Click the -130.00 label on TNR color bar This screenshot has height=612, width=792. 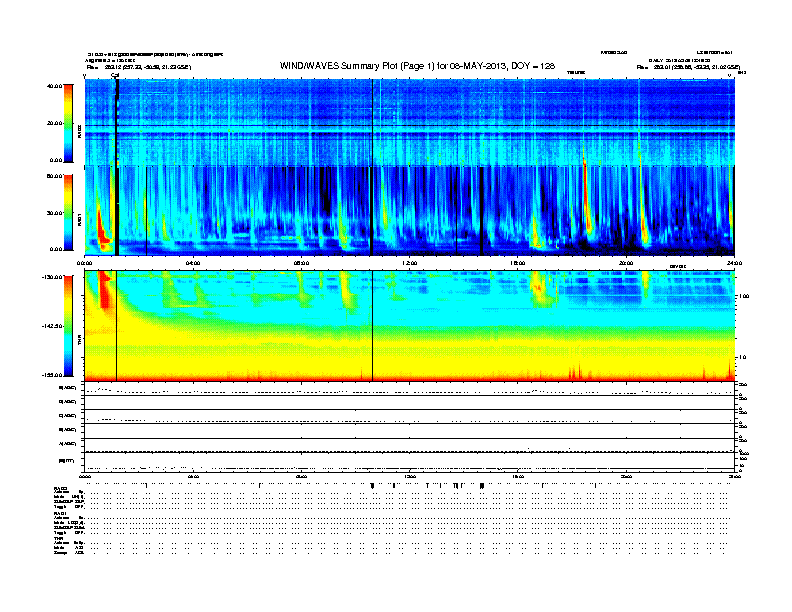[x=52, y=277]
